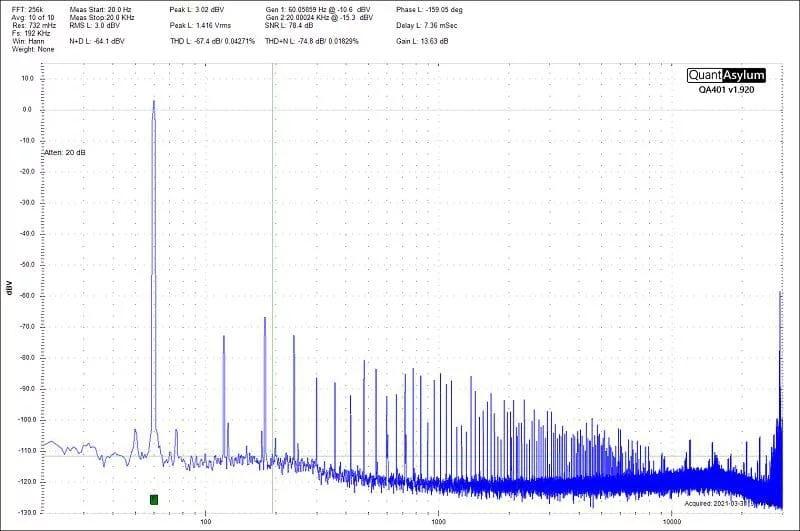
Task: Click the 'Res: 732 mHz' readout
Action: [x=34, y=25]
